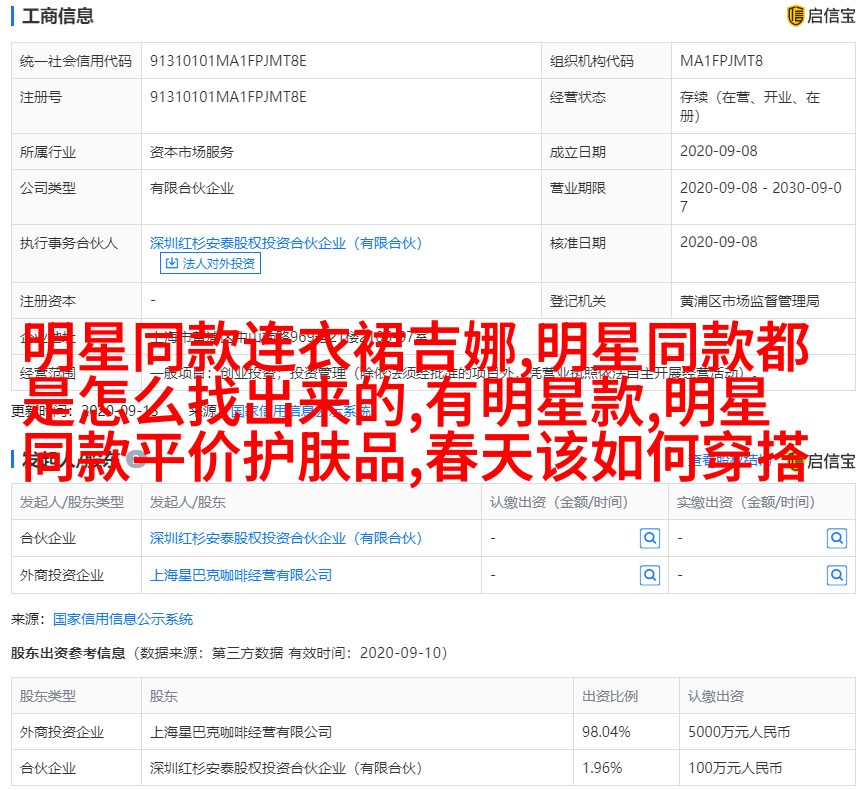Select 上海星巴克咖啡经营有限公司 in 股东出资参考信息 table
Image resolution: width=867 pixels, height=790 pixels.
241,732
